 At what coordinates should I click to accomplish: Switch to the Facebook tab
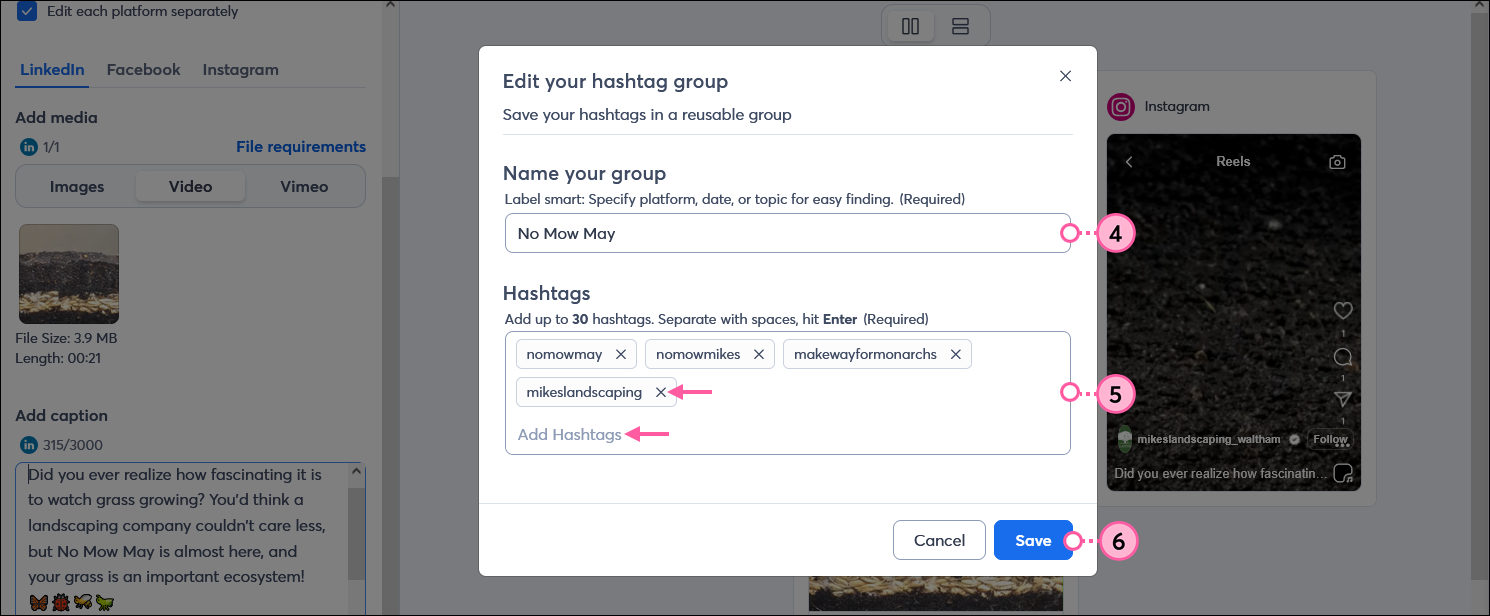[x=143, y=69]
